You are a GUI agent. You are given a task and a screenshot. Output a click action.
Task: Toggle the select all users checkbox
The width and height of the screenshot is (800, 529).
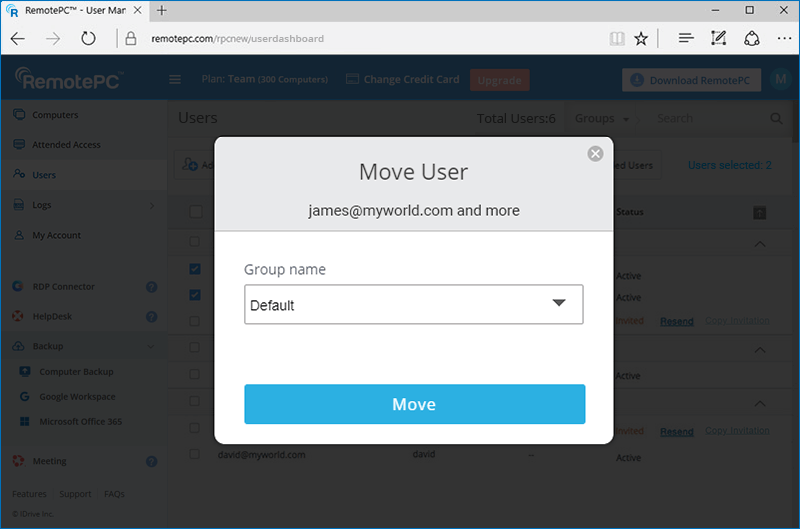[195, 212]
